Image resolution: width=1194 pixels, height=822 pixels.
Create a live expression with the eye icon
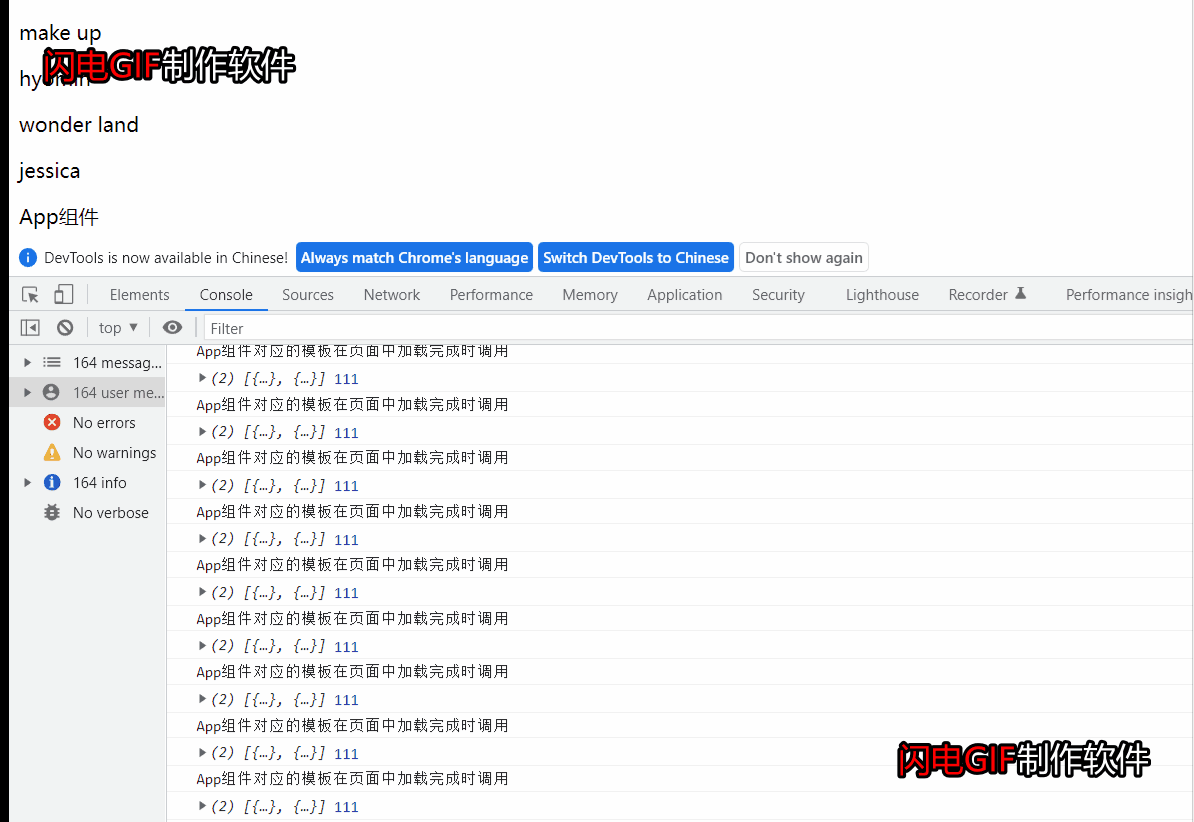(x=173, y=328)
